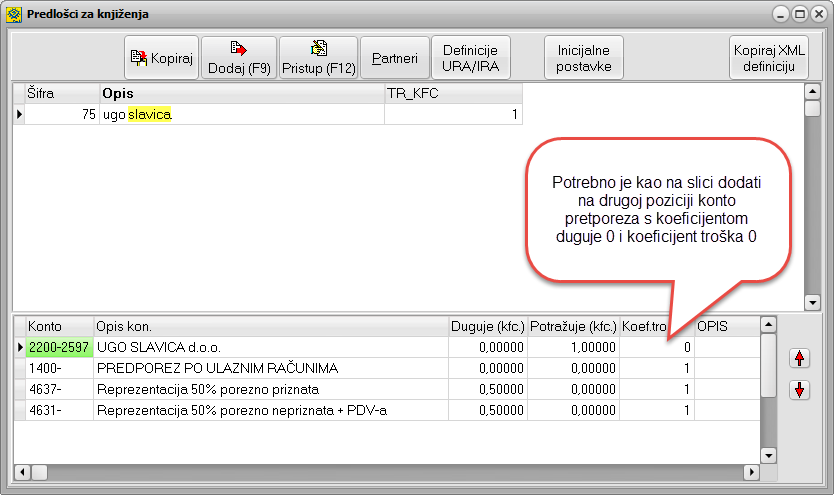This screenshot has height=495, width=834.
Task: Click Kopiraj XML definiciju button
Action: click(769, 57)
